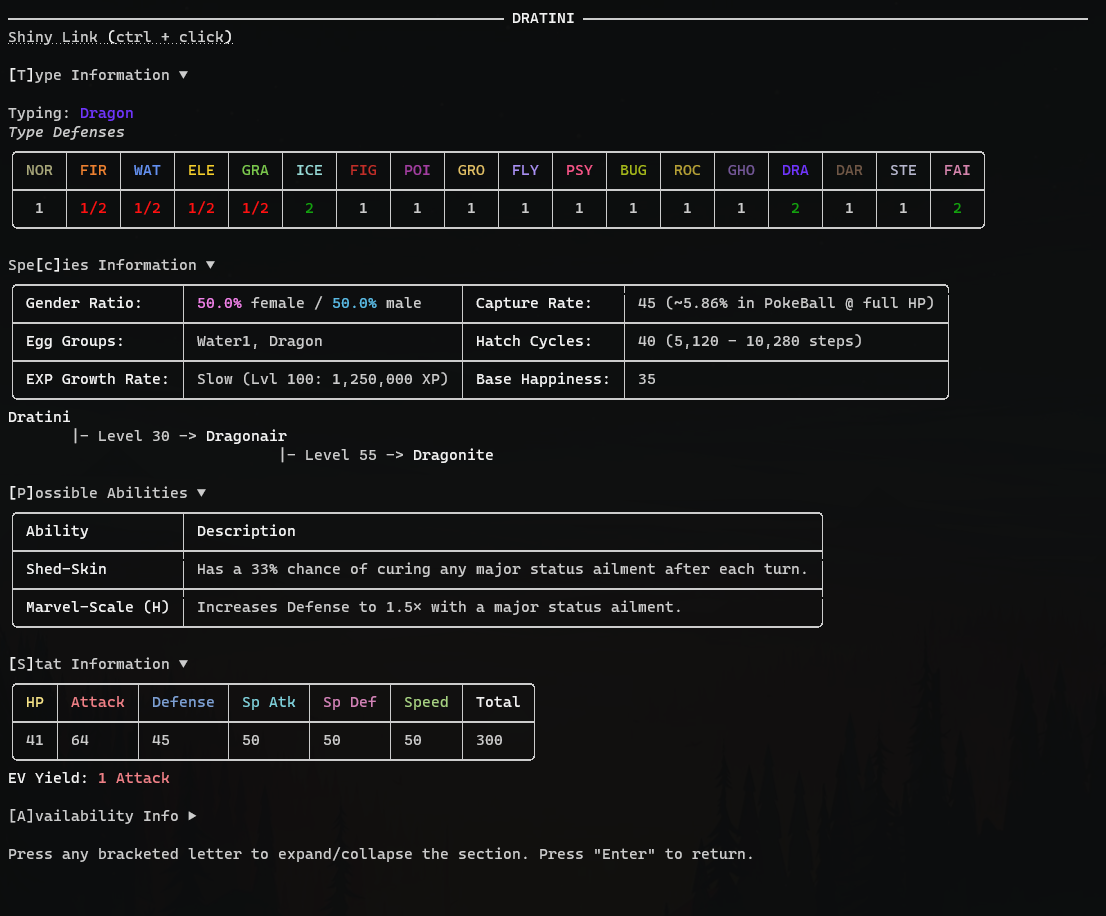Collapse the Stat Information section
Screen dimensions: 1106x916
coord(97,664)
